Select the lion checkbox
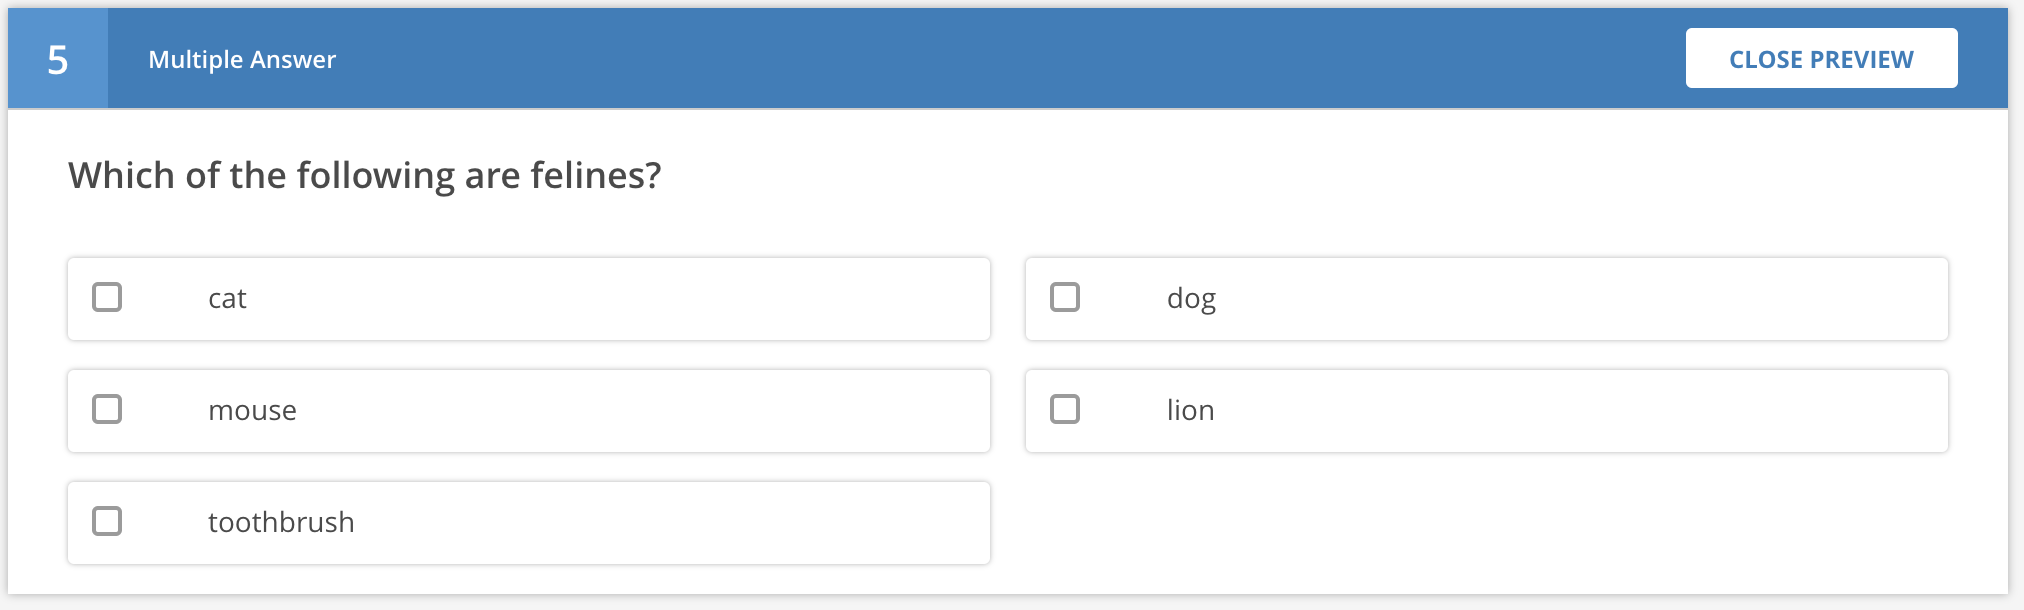The image size is (2024, 610). [1065, 409]
